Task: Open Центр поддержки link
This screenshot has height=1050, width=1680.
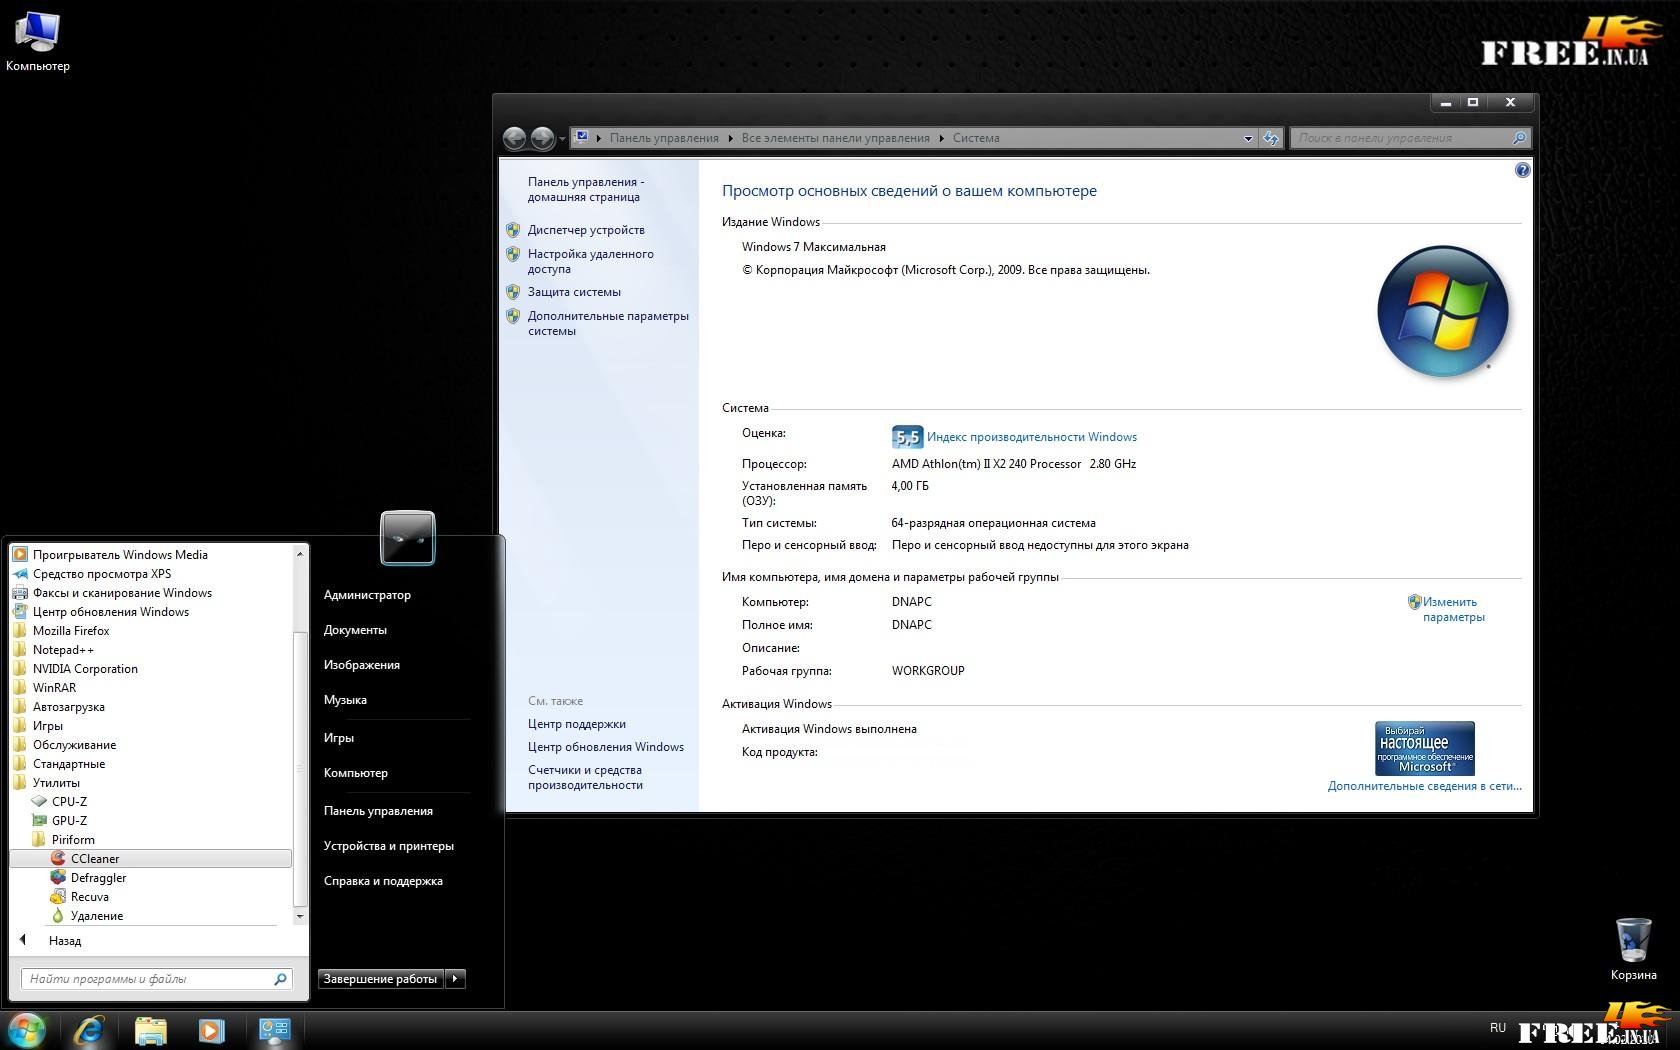Action: 577,724
